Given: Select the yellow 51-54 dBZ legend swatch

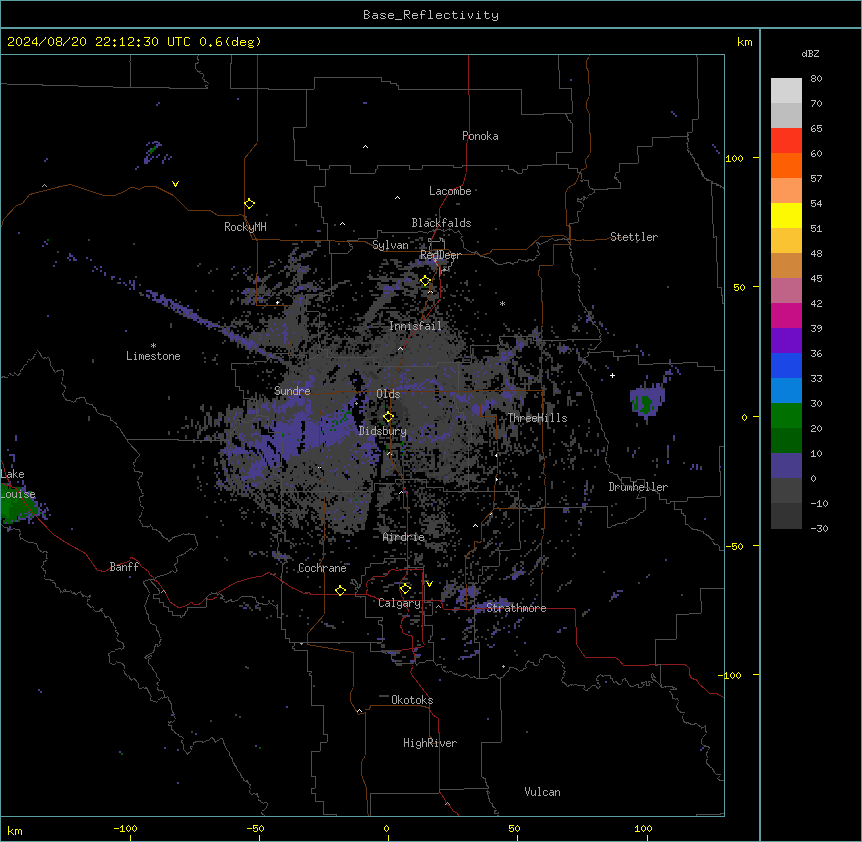Looking at the screenshot, I should click(x=786, y=215).
